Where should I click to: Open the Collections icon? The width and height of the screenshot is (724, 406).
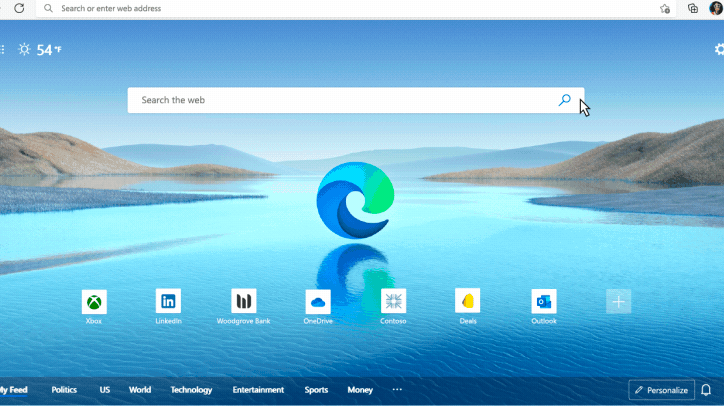[693, 8]
